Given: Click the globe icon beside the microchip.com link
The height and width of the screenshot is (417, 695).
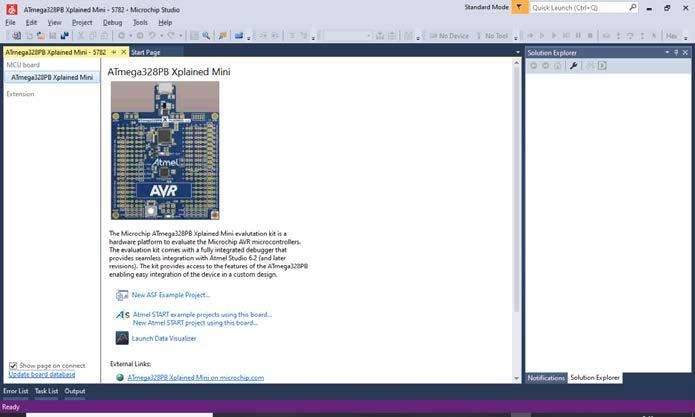Looking at the screenshot, I should [x=120, y=378].
